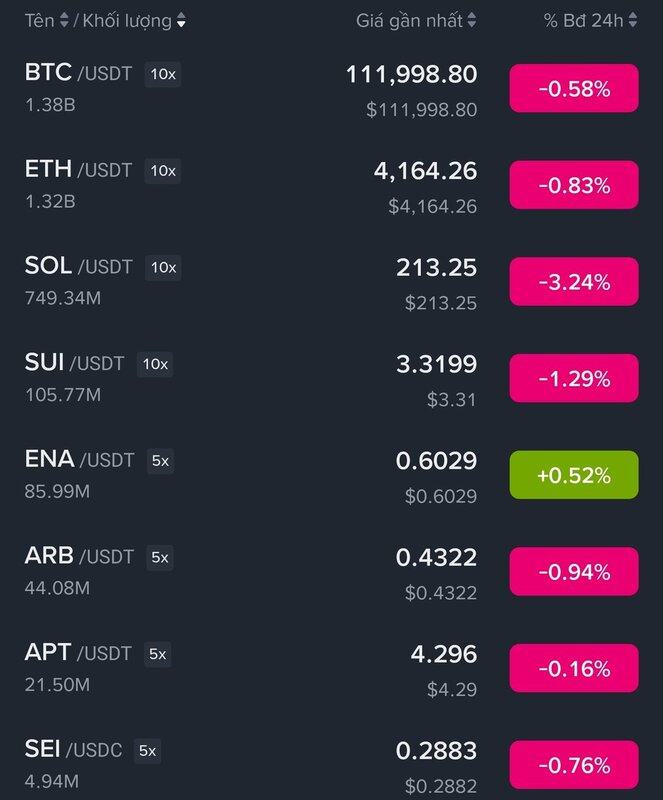Sort list by Tên column arrows
The width and height of the screenshot is (663, 800).
(x=64, y=20)
